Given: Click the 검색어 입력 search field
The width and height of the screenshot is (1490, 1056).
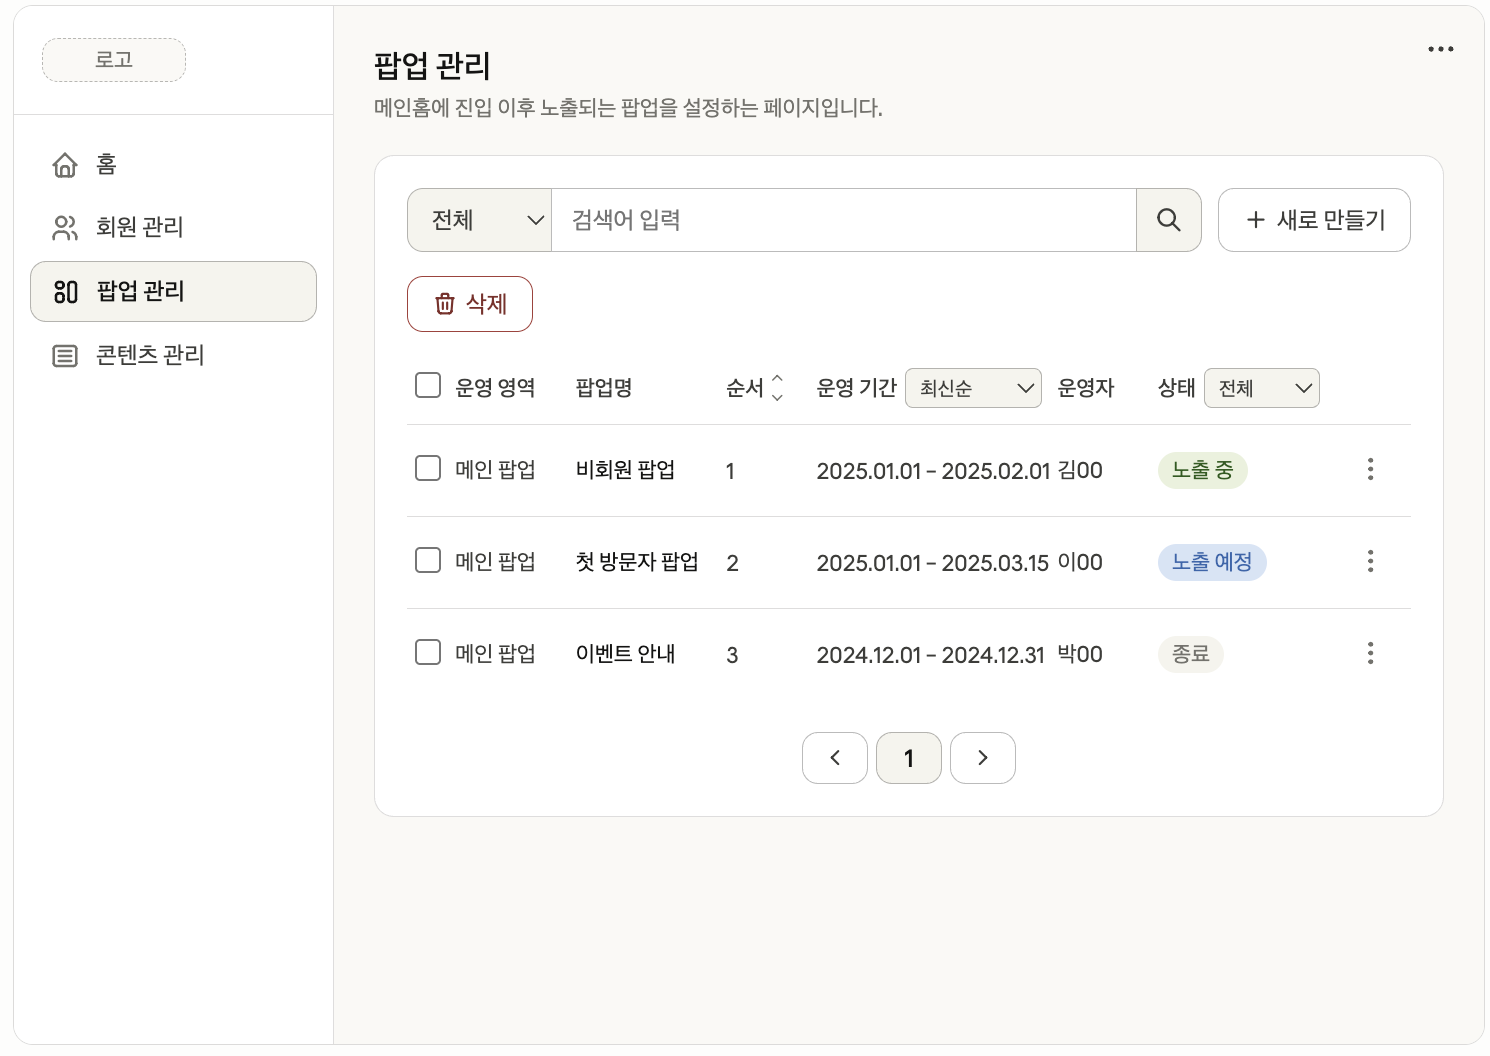Looking at the screenshot, I should pyautogui.click(x=844, y=220).
